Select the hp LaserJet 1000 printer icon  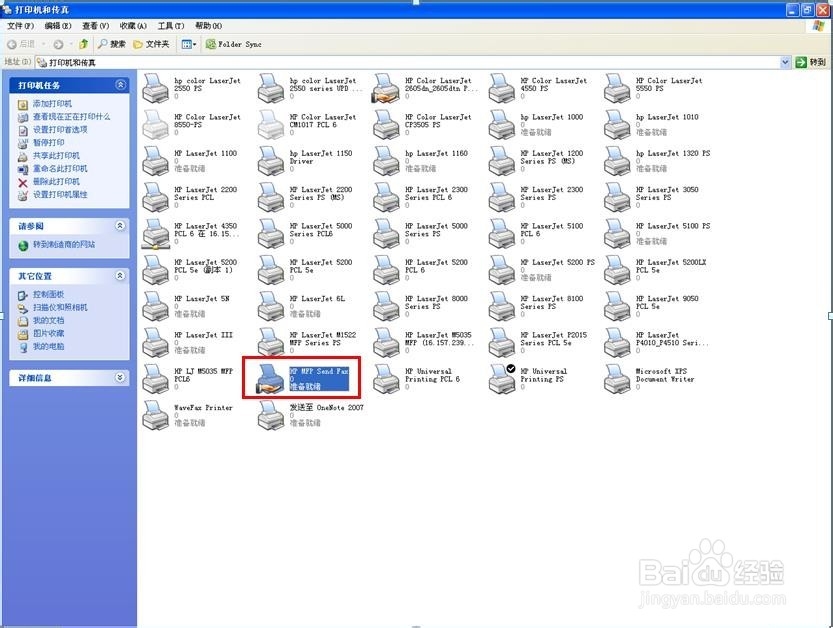(502, 125)
